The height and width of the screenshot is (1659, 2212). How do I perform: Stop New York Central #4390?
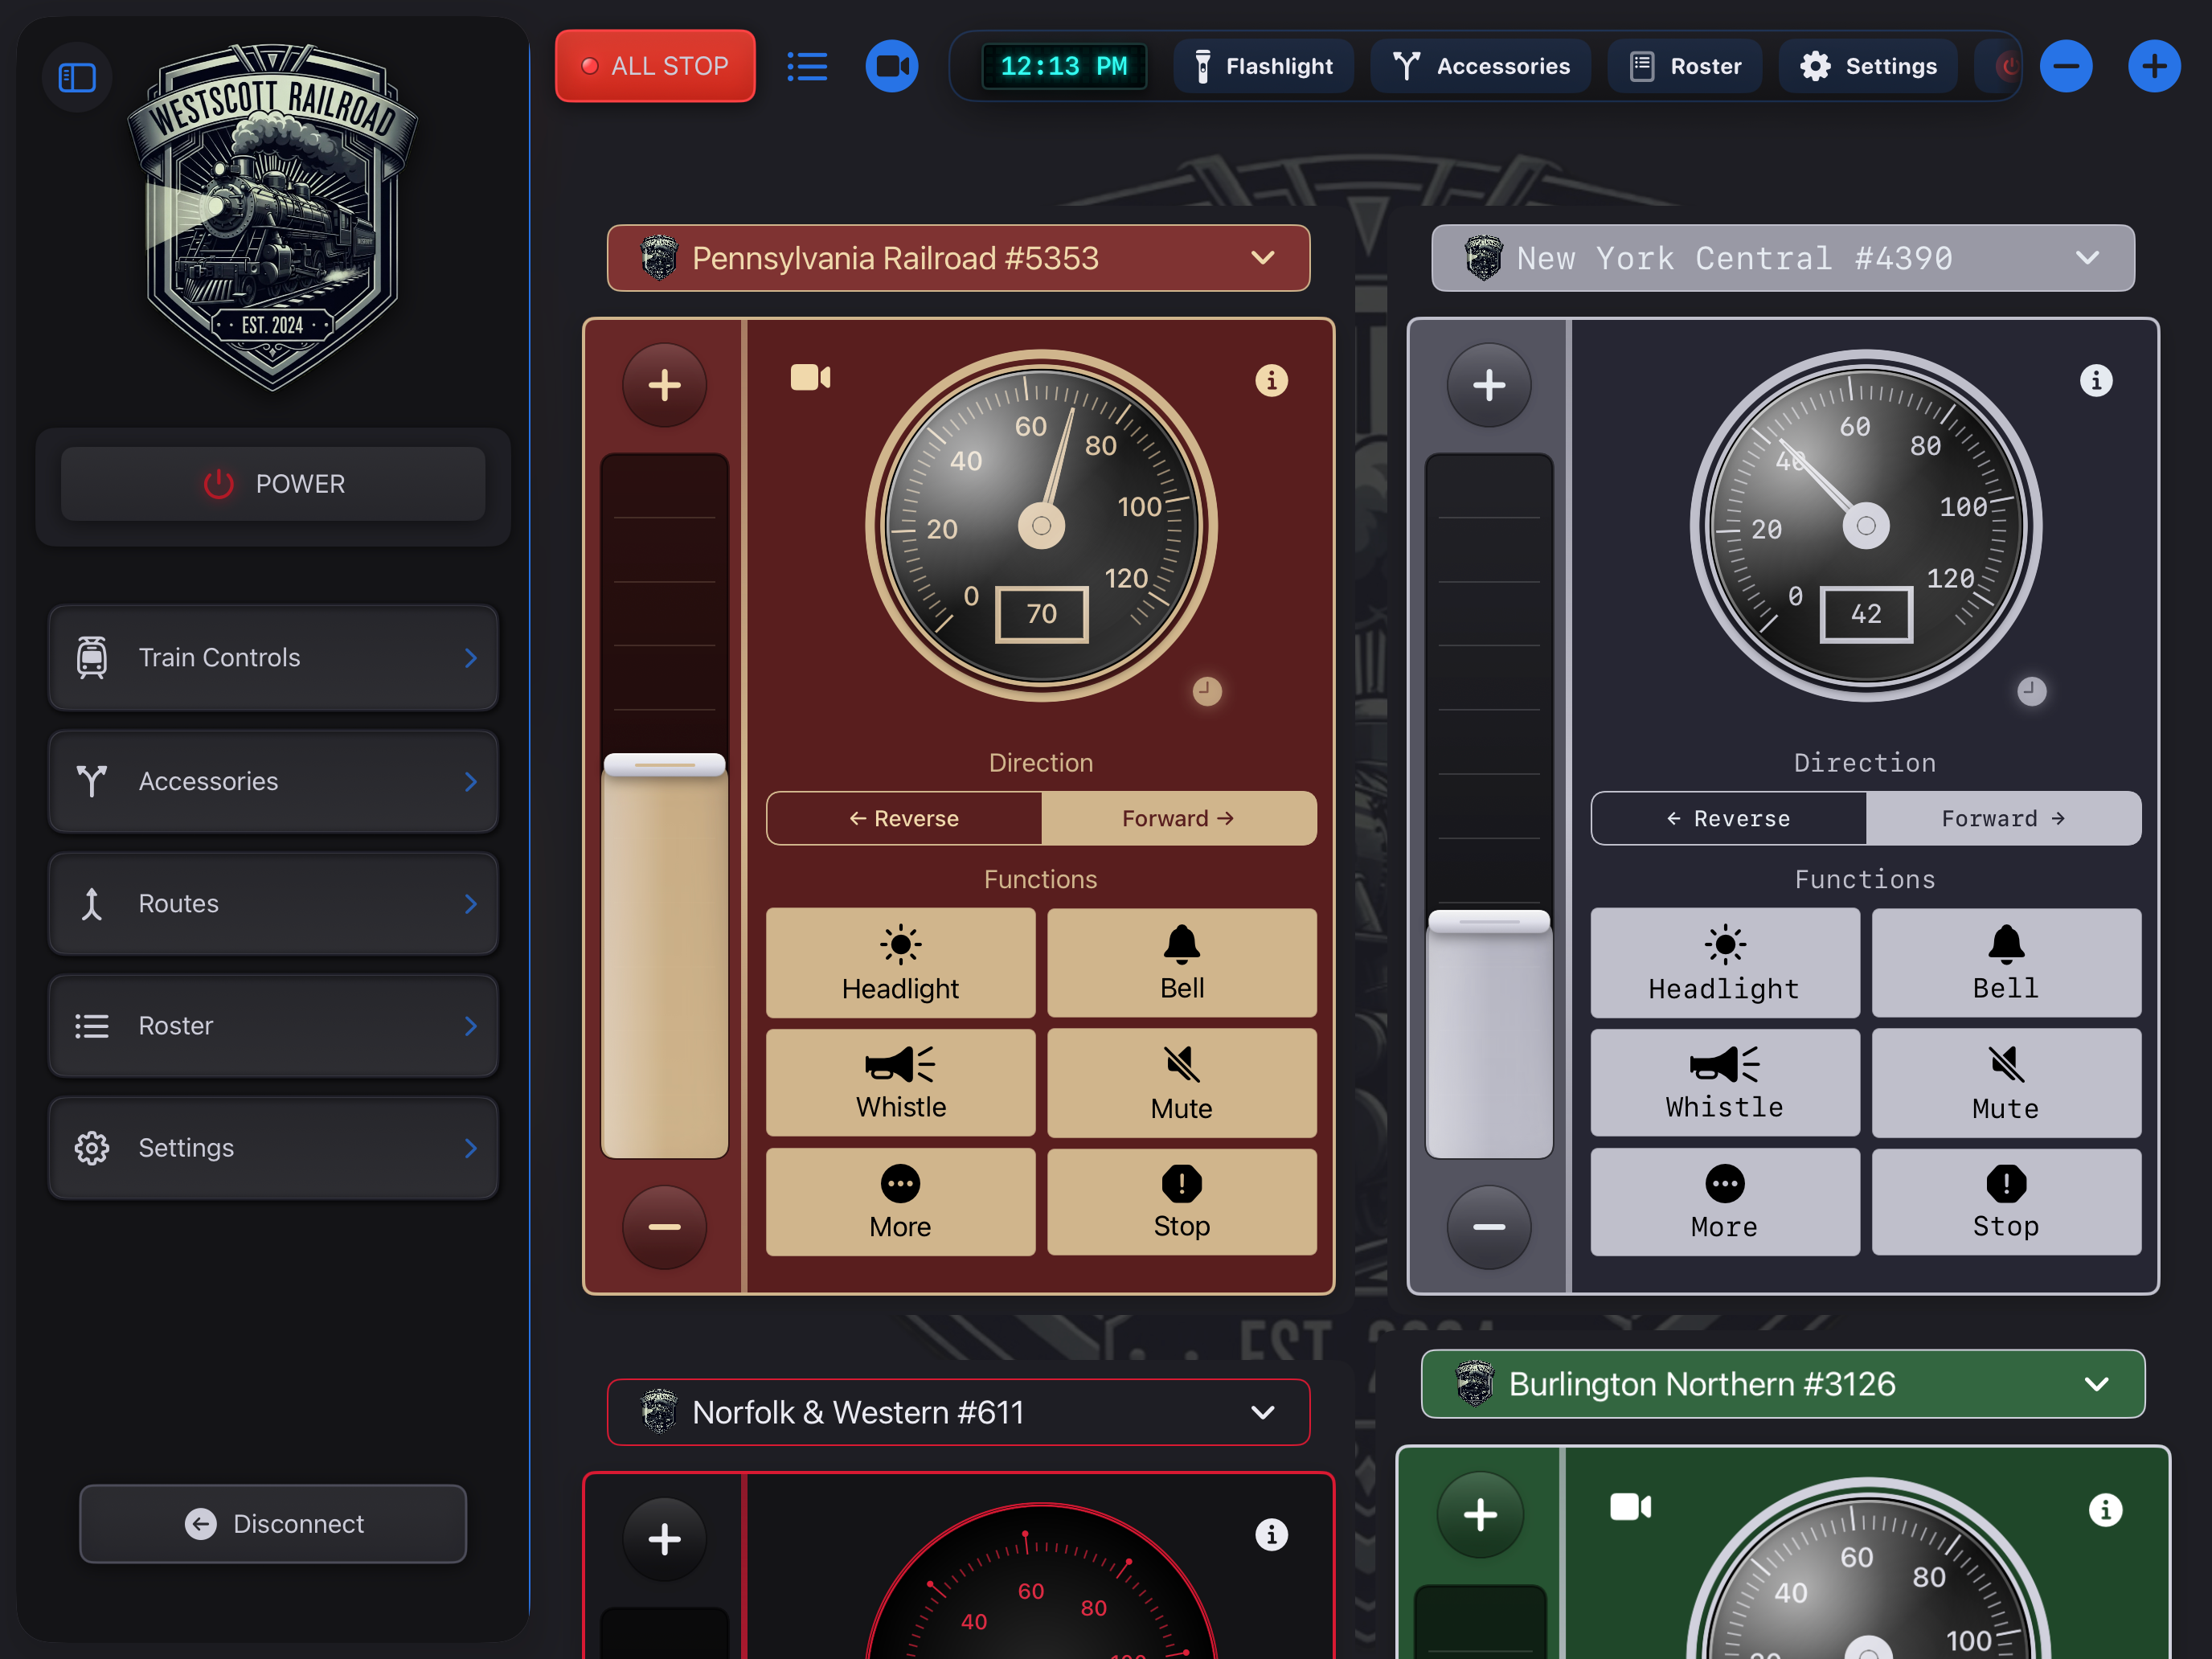2006,1202
